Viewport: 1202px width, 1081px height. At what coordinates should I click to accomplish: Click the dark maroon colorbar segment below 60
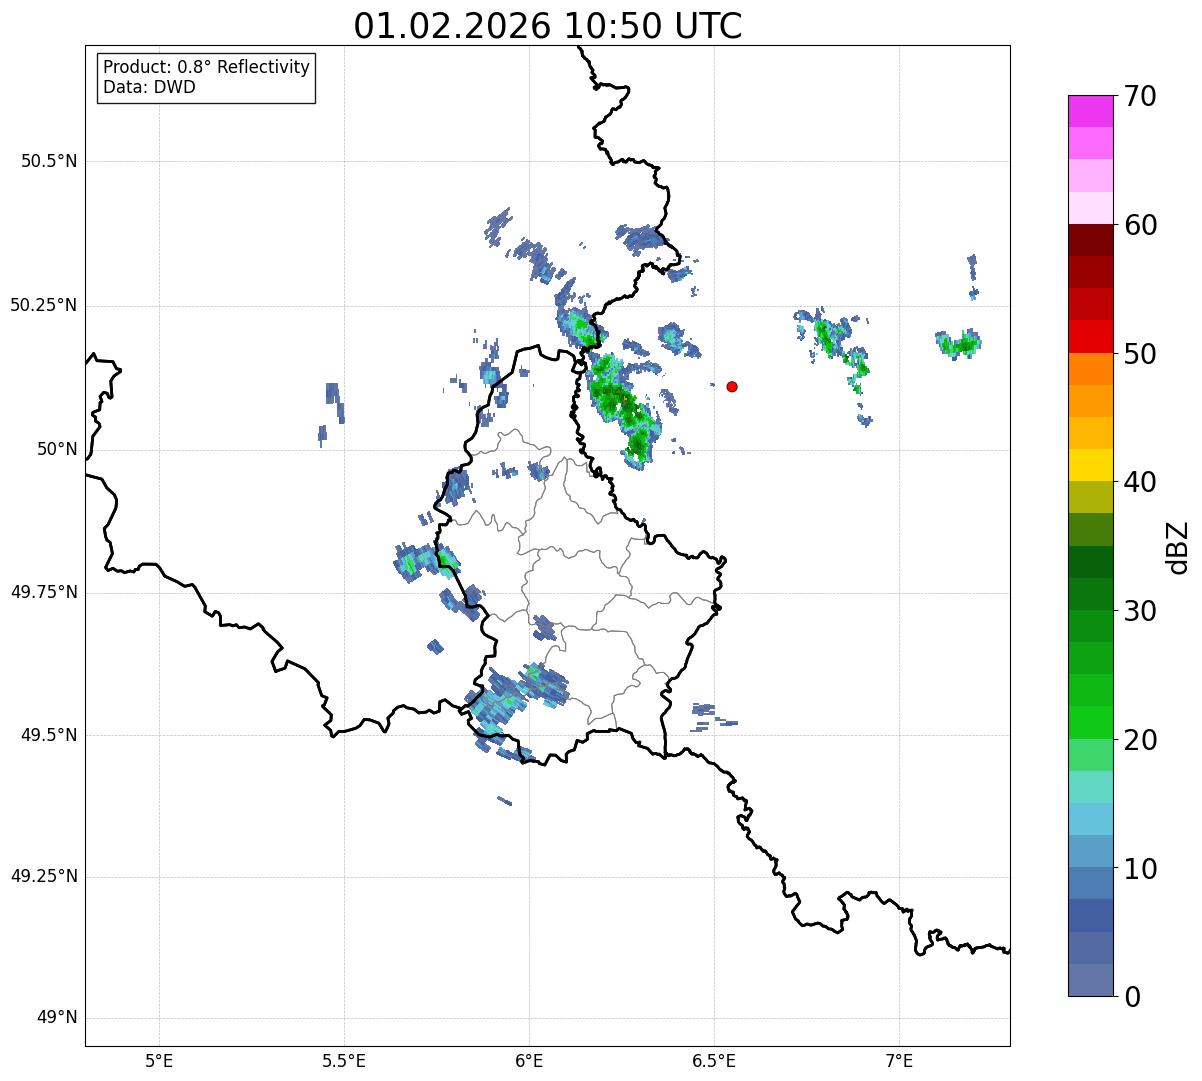pyautogui.click(x=1090, y=240)
